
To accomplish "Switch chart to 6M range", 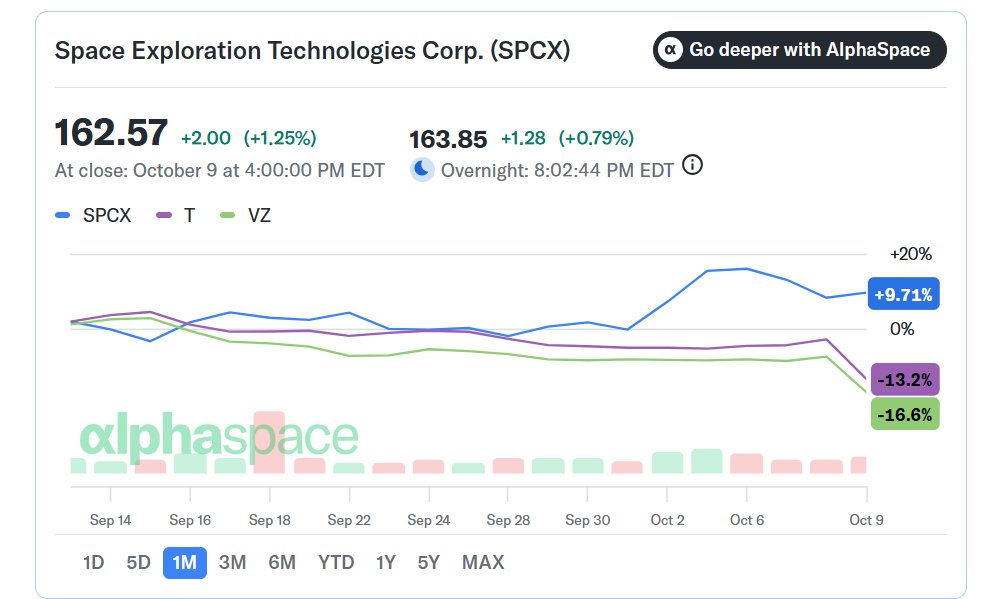I will pyautogui.click(x=282, y=562).
